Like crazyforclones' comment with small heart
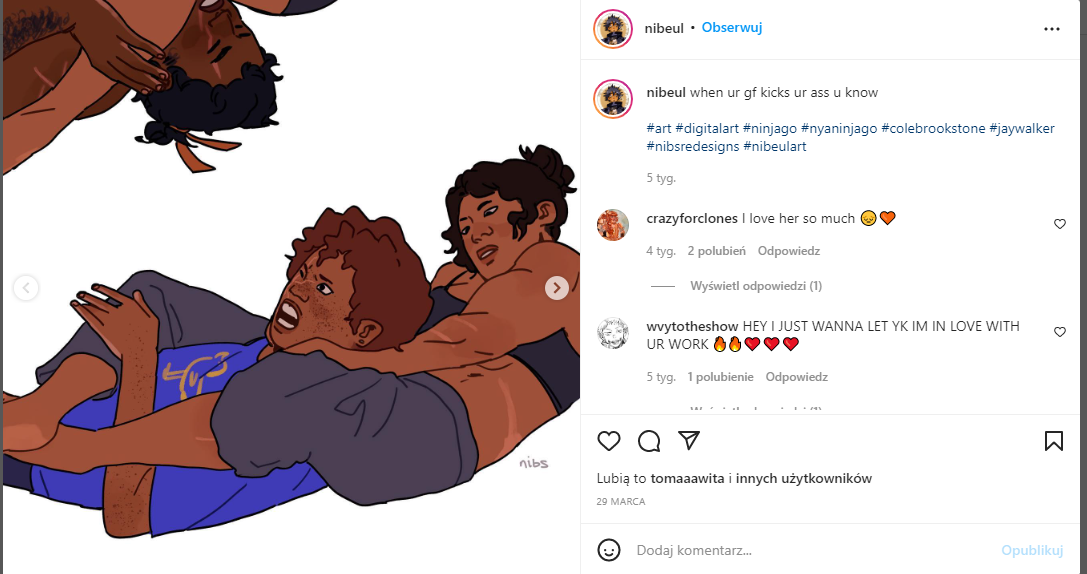 point(1059,224)
